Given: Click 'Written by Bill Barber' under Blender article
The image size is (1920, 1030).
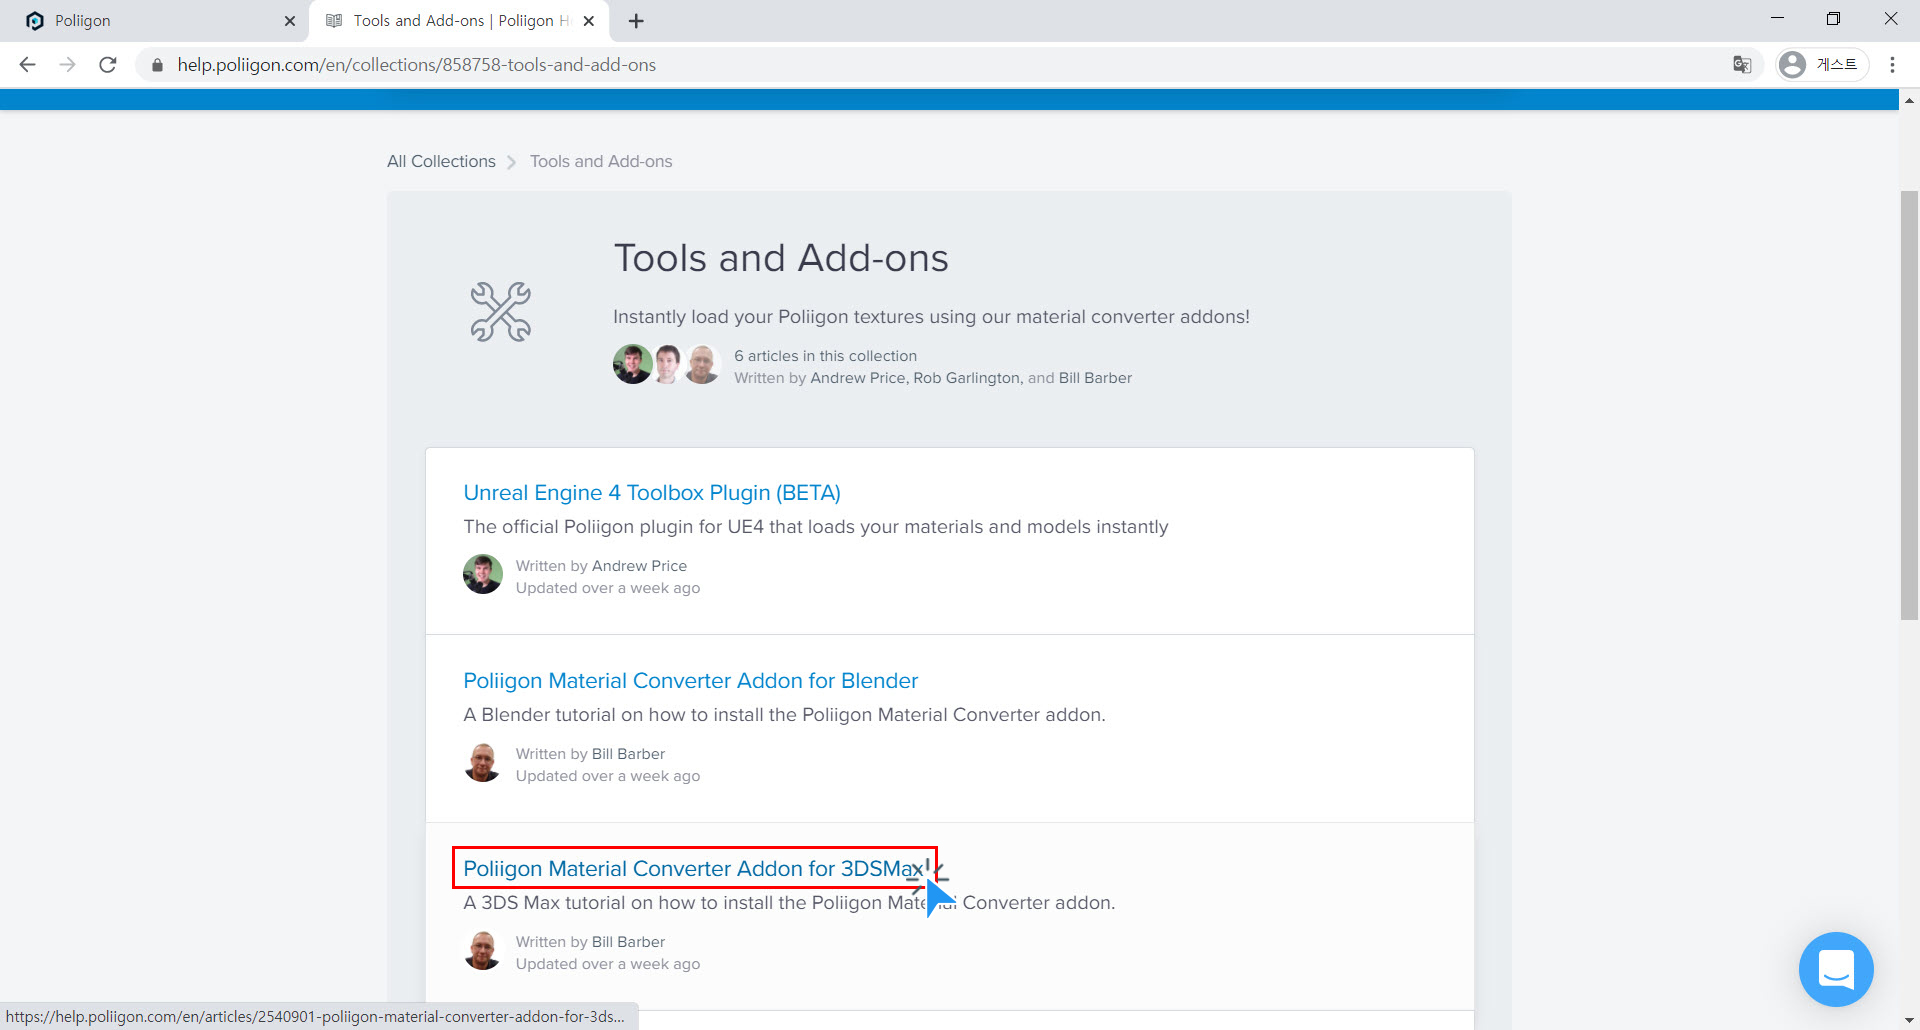Looking at the screenshot, I should pos(590,754).
